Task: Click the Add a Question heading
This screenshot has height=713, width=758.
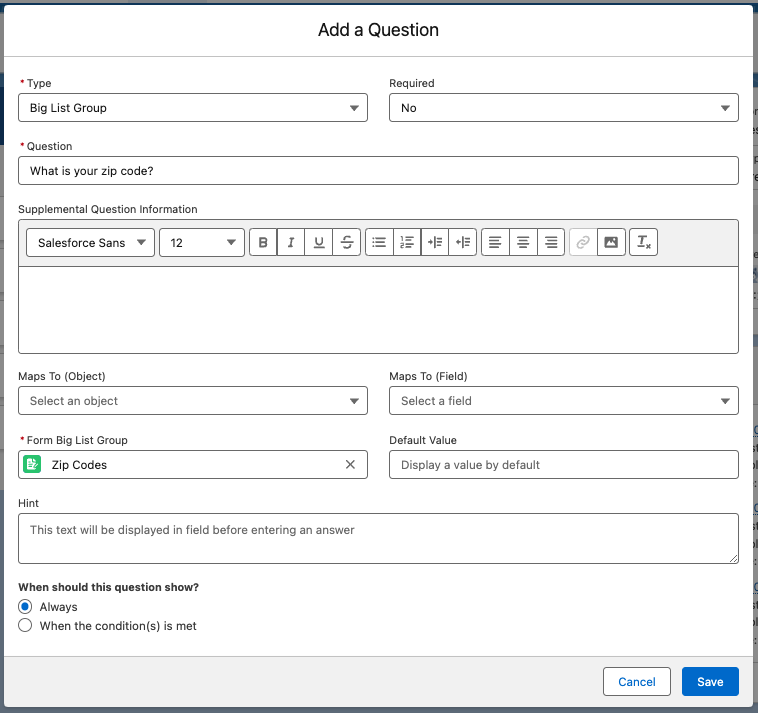Action: pyautogui.click(x=378, y=30)
